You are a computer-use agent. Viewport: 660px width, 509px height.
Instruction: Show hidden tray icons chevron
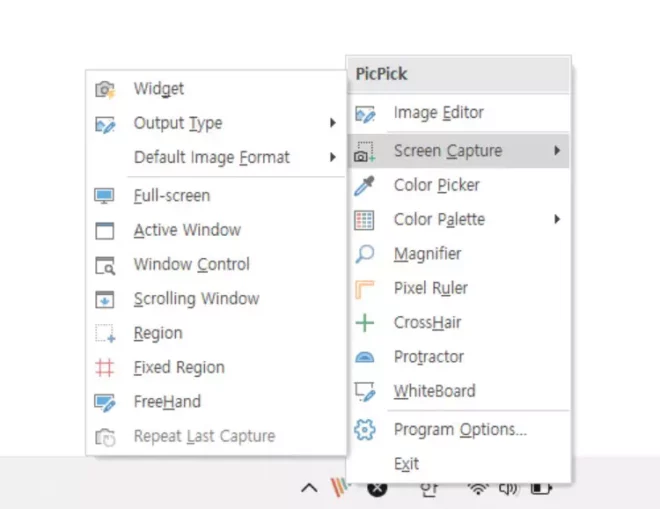coord(309,488)
